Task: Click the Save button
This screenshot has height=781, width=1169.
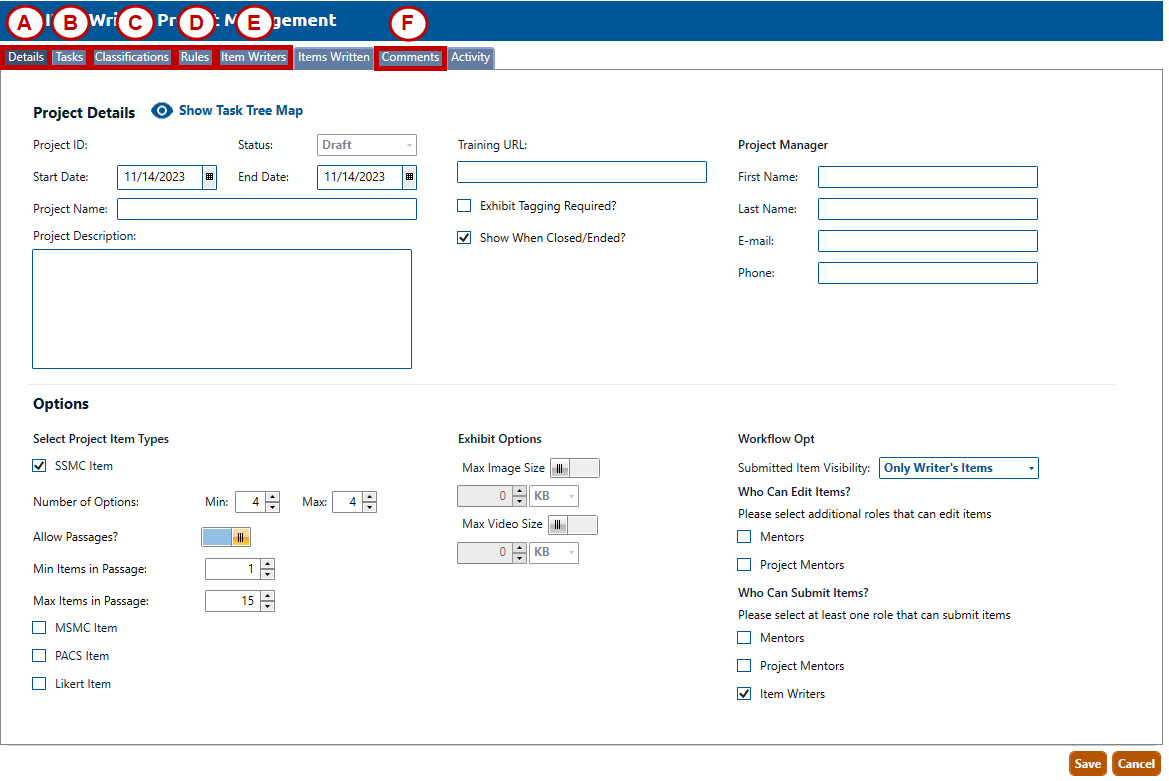Action: [x=1087, y=764]
